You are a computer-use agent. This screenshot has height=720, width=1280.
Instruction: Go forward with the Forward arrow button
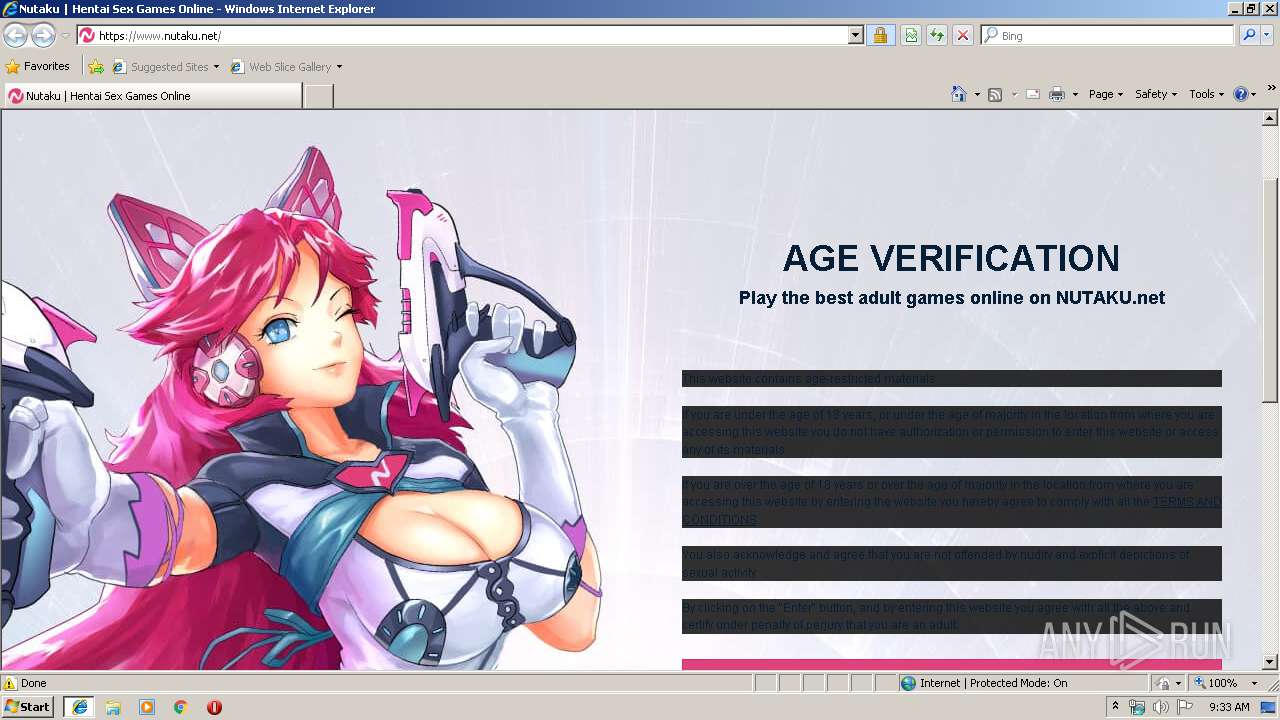click(43, 35)
